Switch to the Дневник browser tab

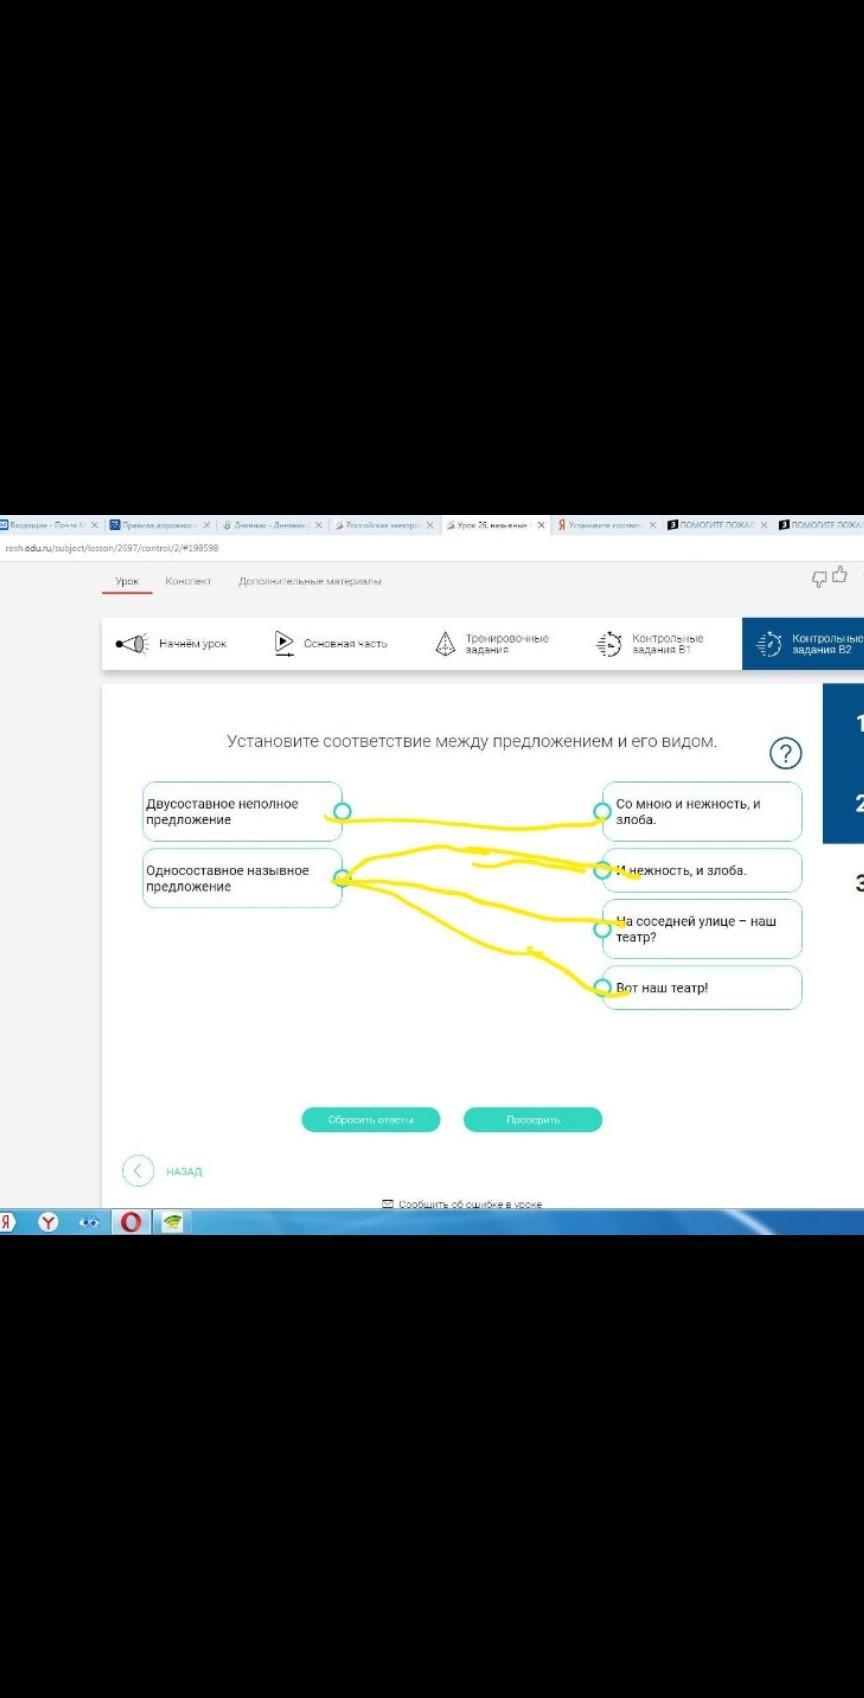tap(270, 525)
